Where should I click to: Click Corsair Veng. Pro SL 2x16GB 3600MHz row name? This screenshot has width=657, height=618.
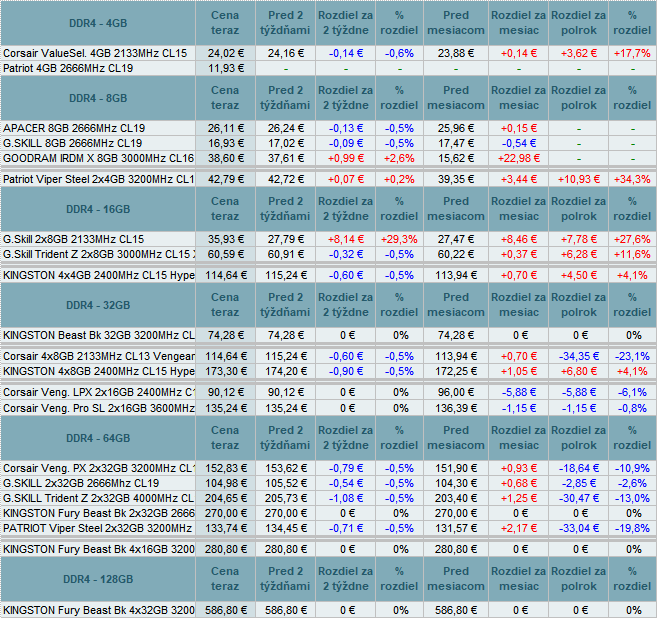coord(98,408)
